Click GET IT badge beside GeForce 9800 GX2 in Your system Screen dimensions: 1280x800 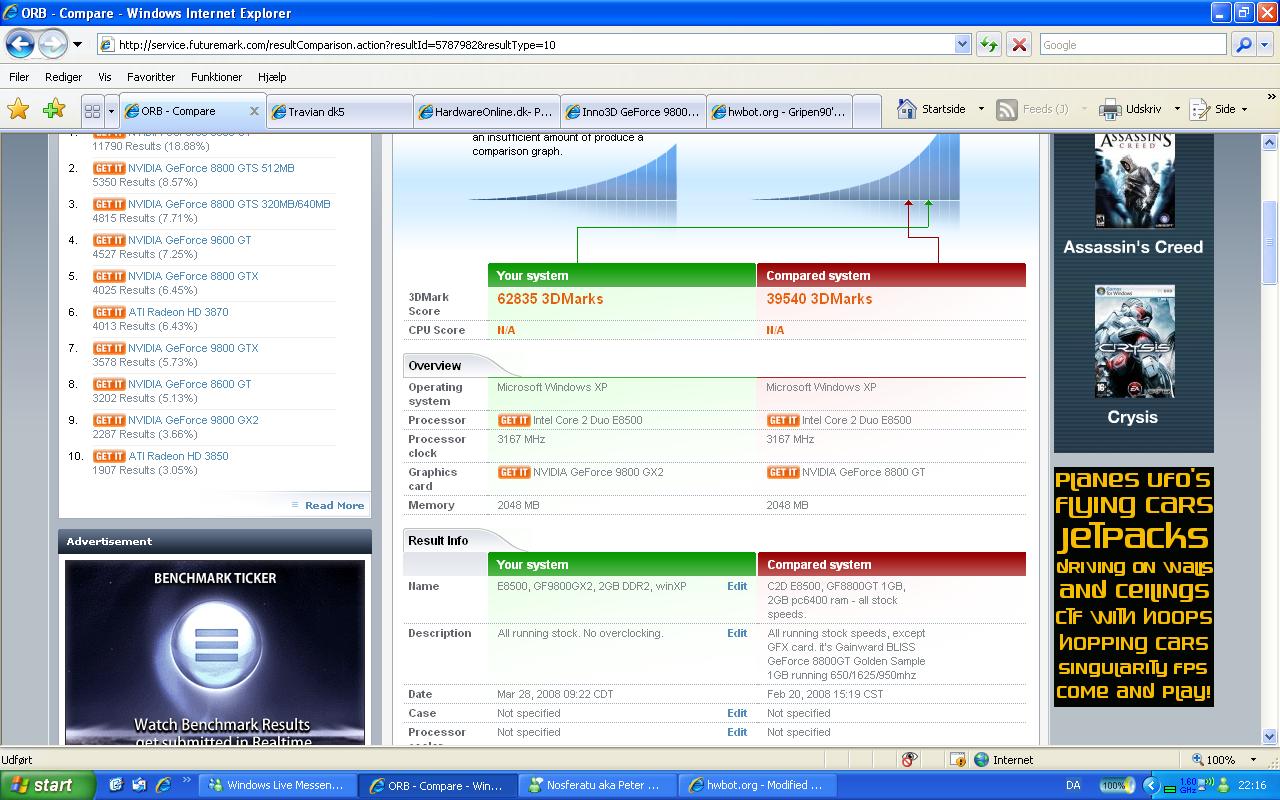(514, 472)
